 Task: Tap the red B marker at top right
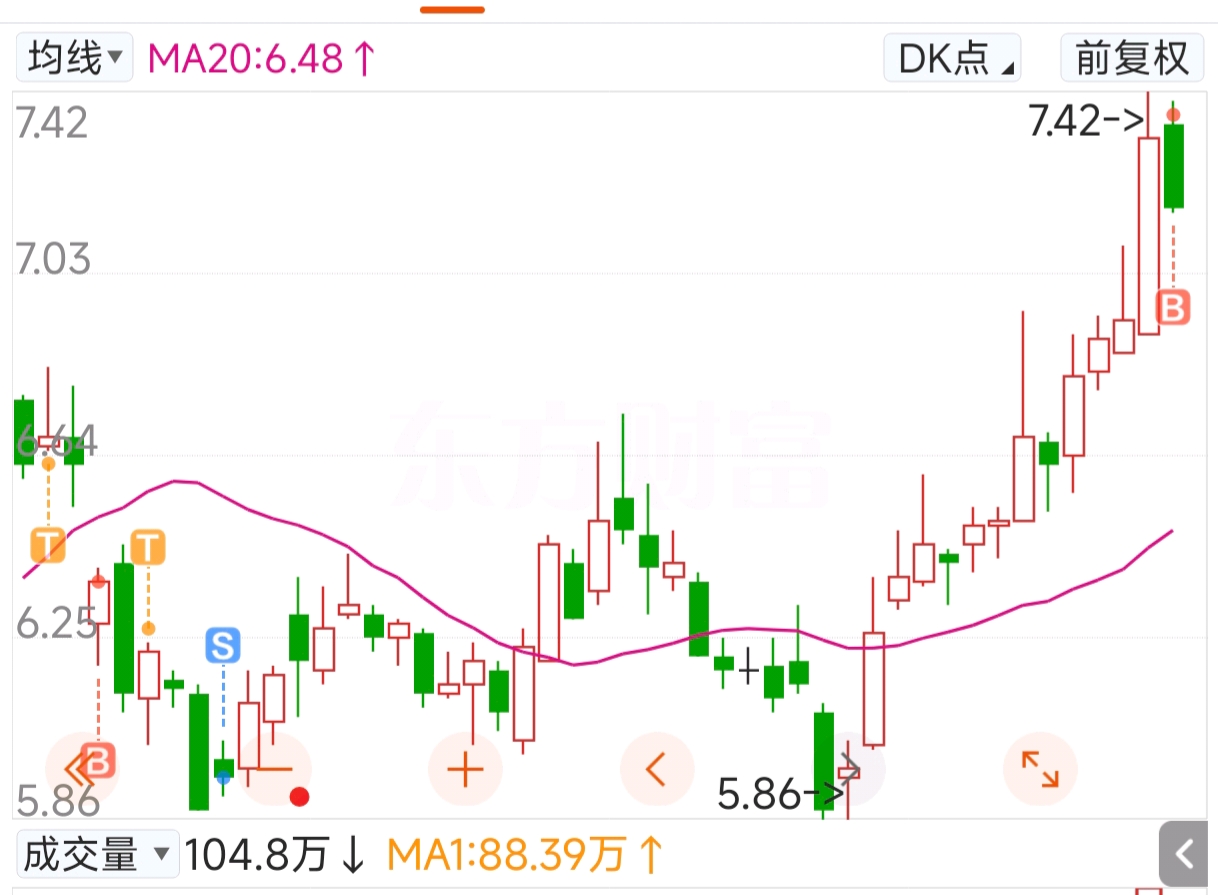[1174, 307]
